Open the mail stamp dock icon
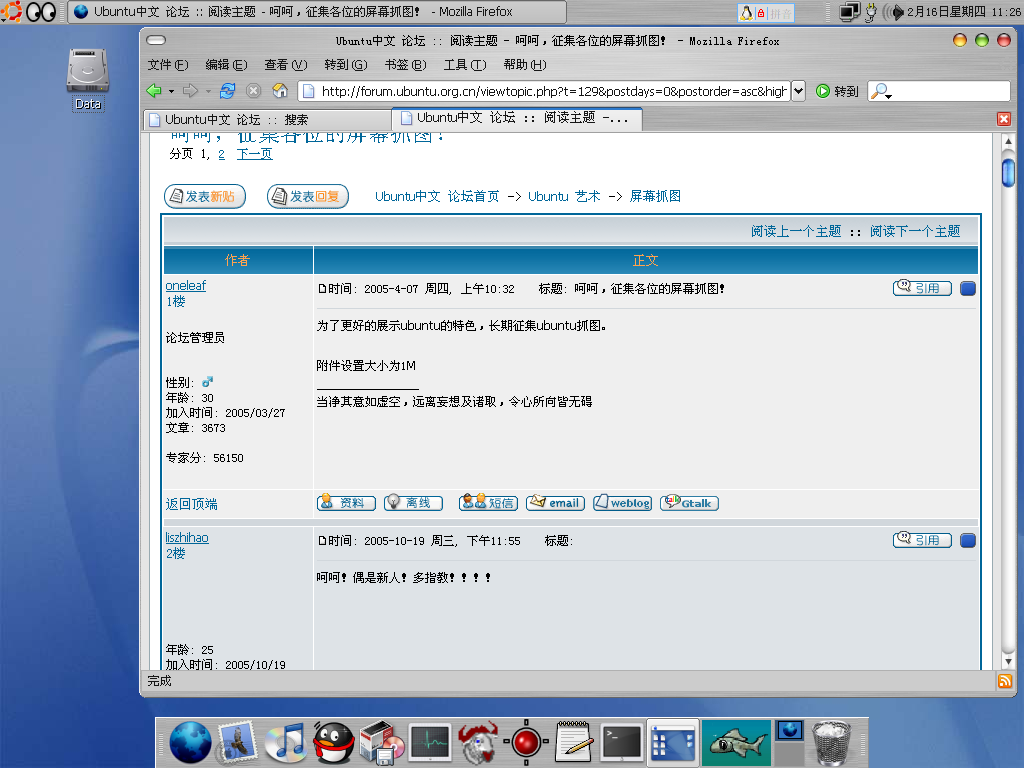 coord(238,743)
